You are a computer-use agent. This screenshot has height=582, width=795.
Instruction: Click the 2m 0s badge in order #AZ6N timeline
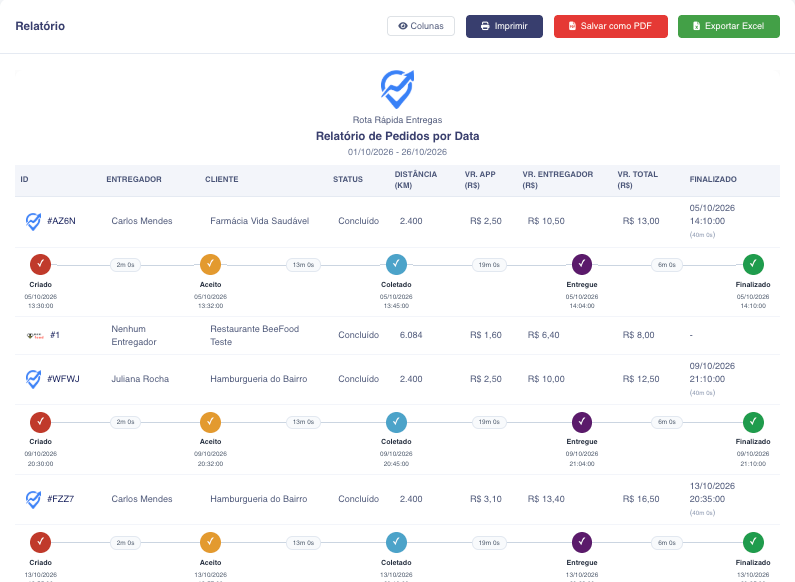(125, 265)
